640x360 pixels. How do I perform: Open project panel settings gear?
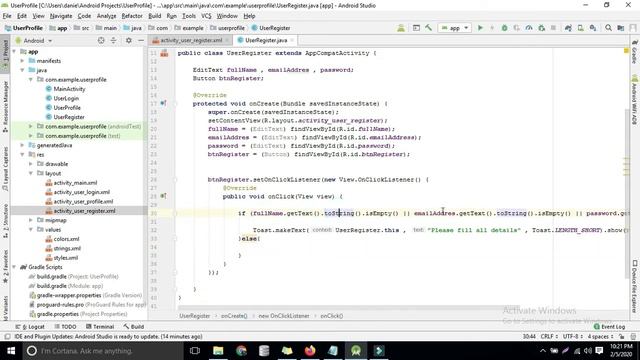point(129,40)
